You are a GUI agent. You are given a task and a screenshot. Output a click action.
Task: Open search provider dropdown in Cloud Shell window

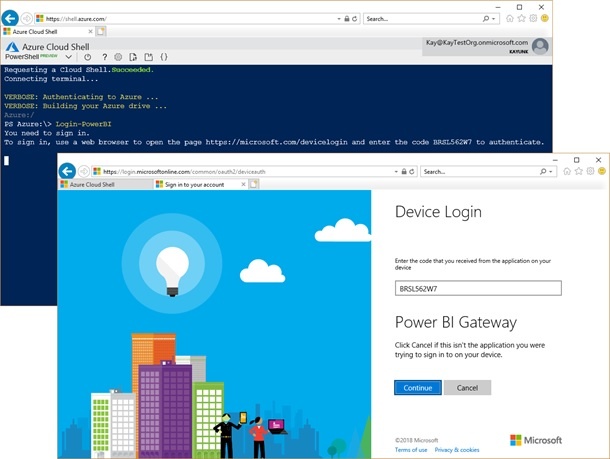click(493, 19)
